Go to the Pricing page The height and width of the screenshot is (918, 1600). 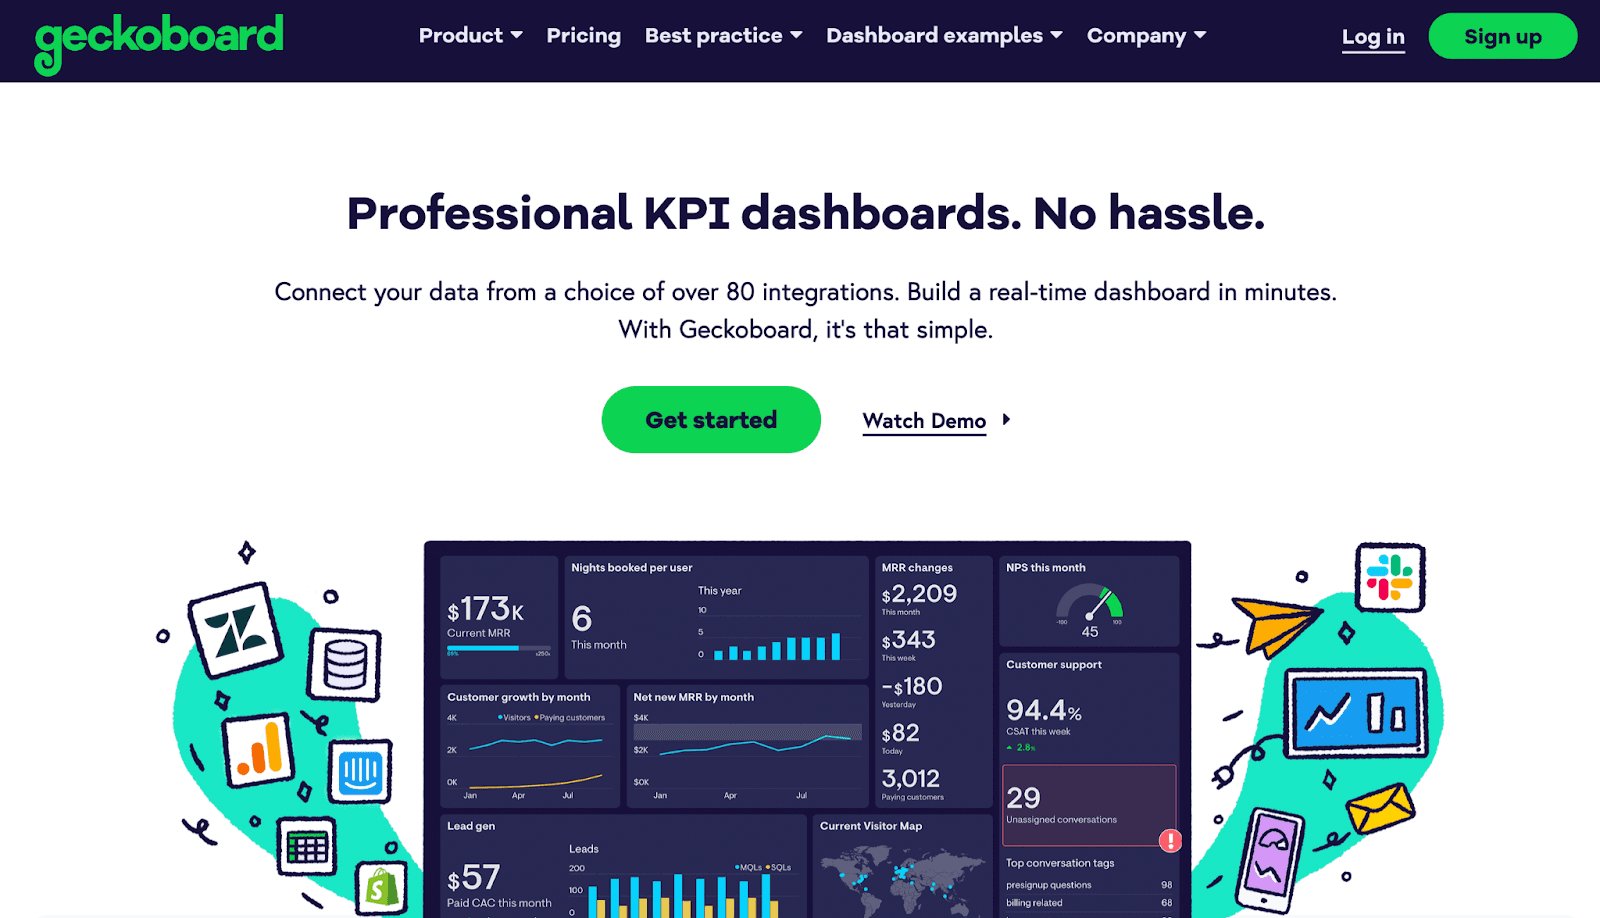[x=584, y=36]
